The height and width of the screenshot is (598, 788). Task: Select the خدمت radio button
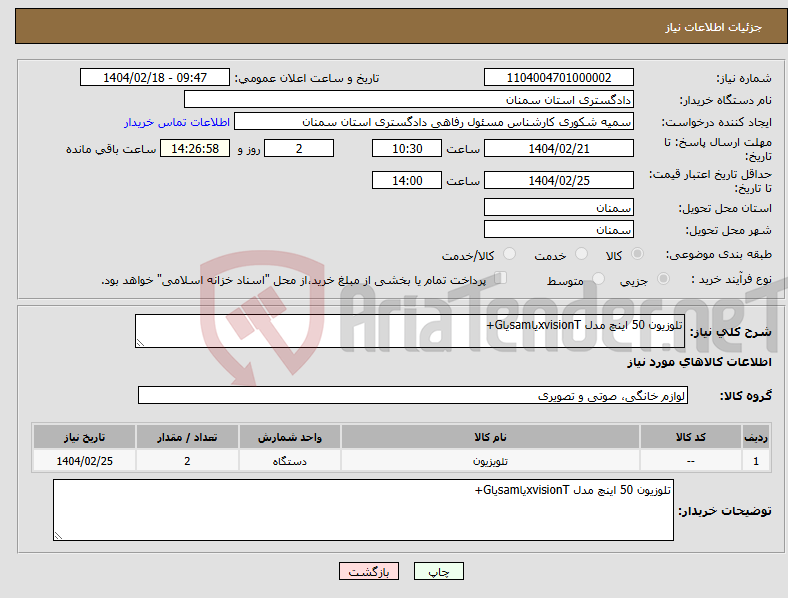(581, 254)
